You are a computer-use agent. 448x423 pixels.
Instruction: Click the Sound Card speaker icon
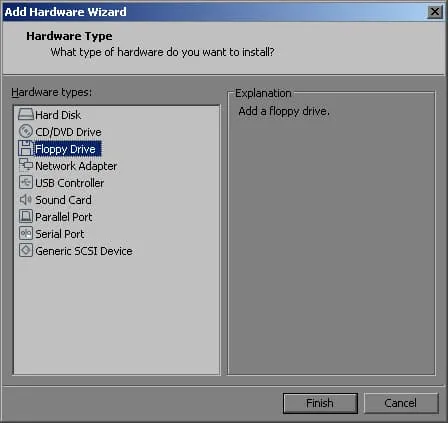pos(26,199)
